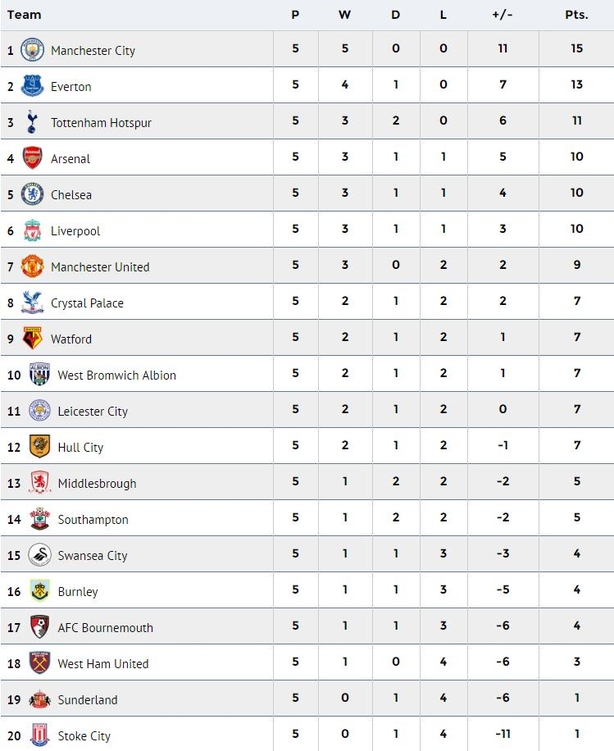Click the Crystal Palace crest icon
This screenshot has width=614, height=751.
pos(33,303)
